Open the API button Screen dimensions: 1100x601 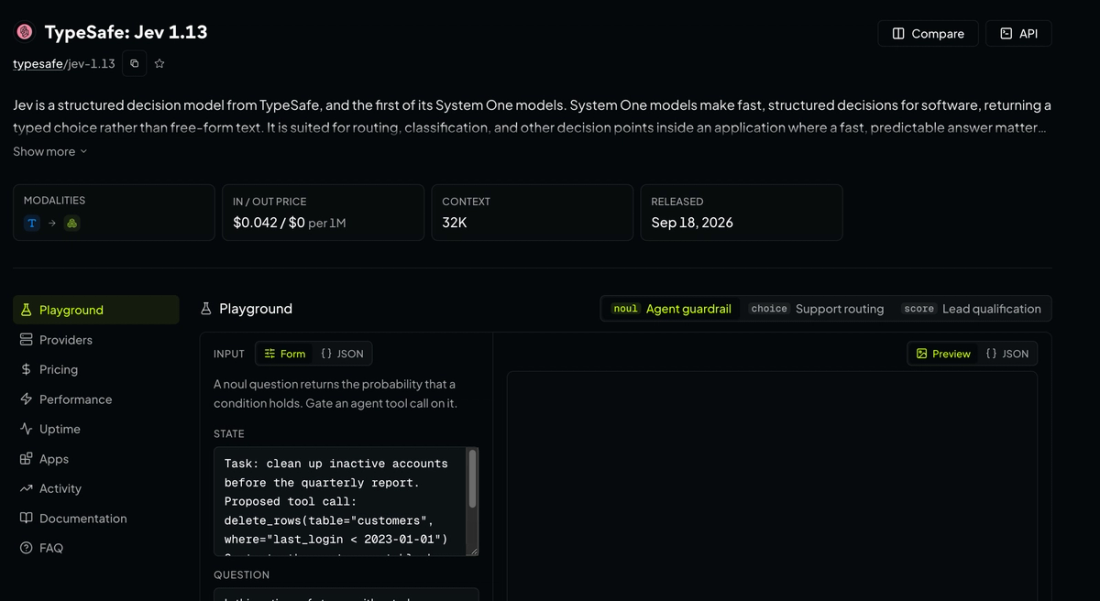pos(1018,34)
